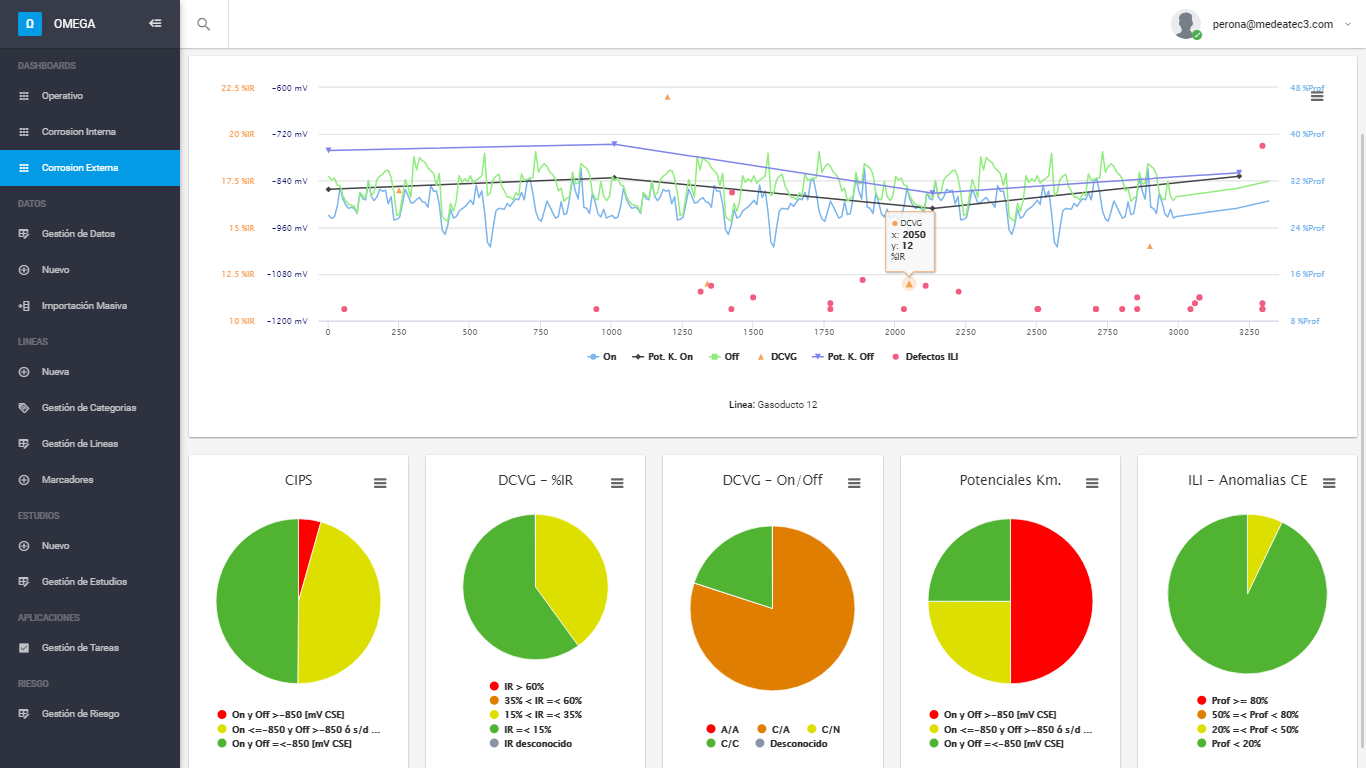Open Gestión de Estudios
The height and width of the screenshot is (768, 1366).
click(x=90, y=582)
